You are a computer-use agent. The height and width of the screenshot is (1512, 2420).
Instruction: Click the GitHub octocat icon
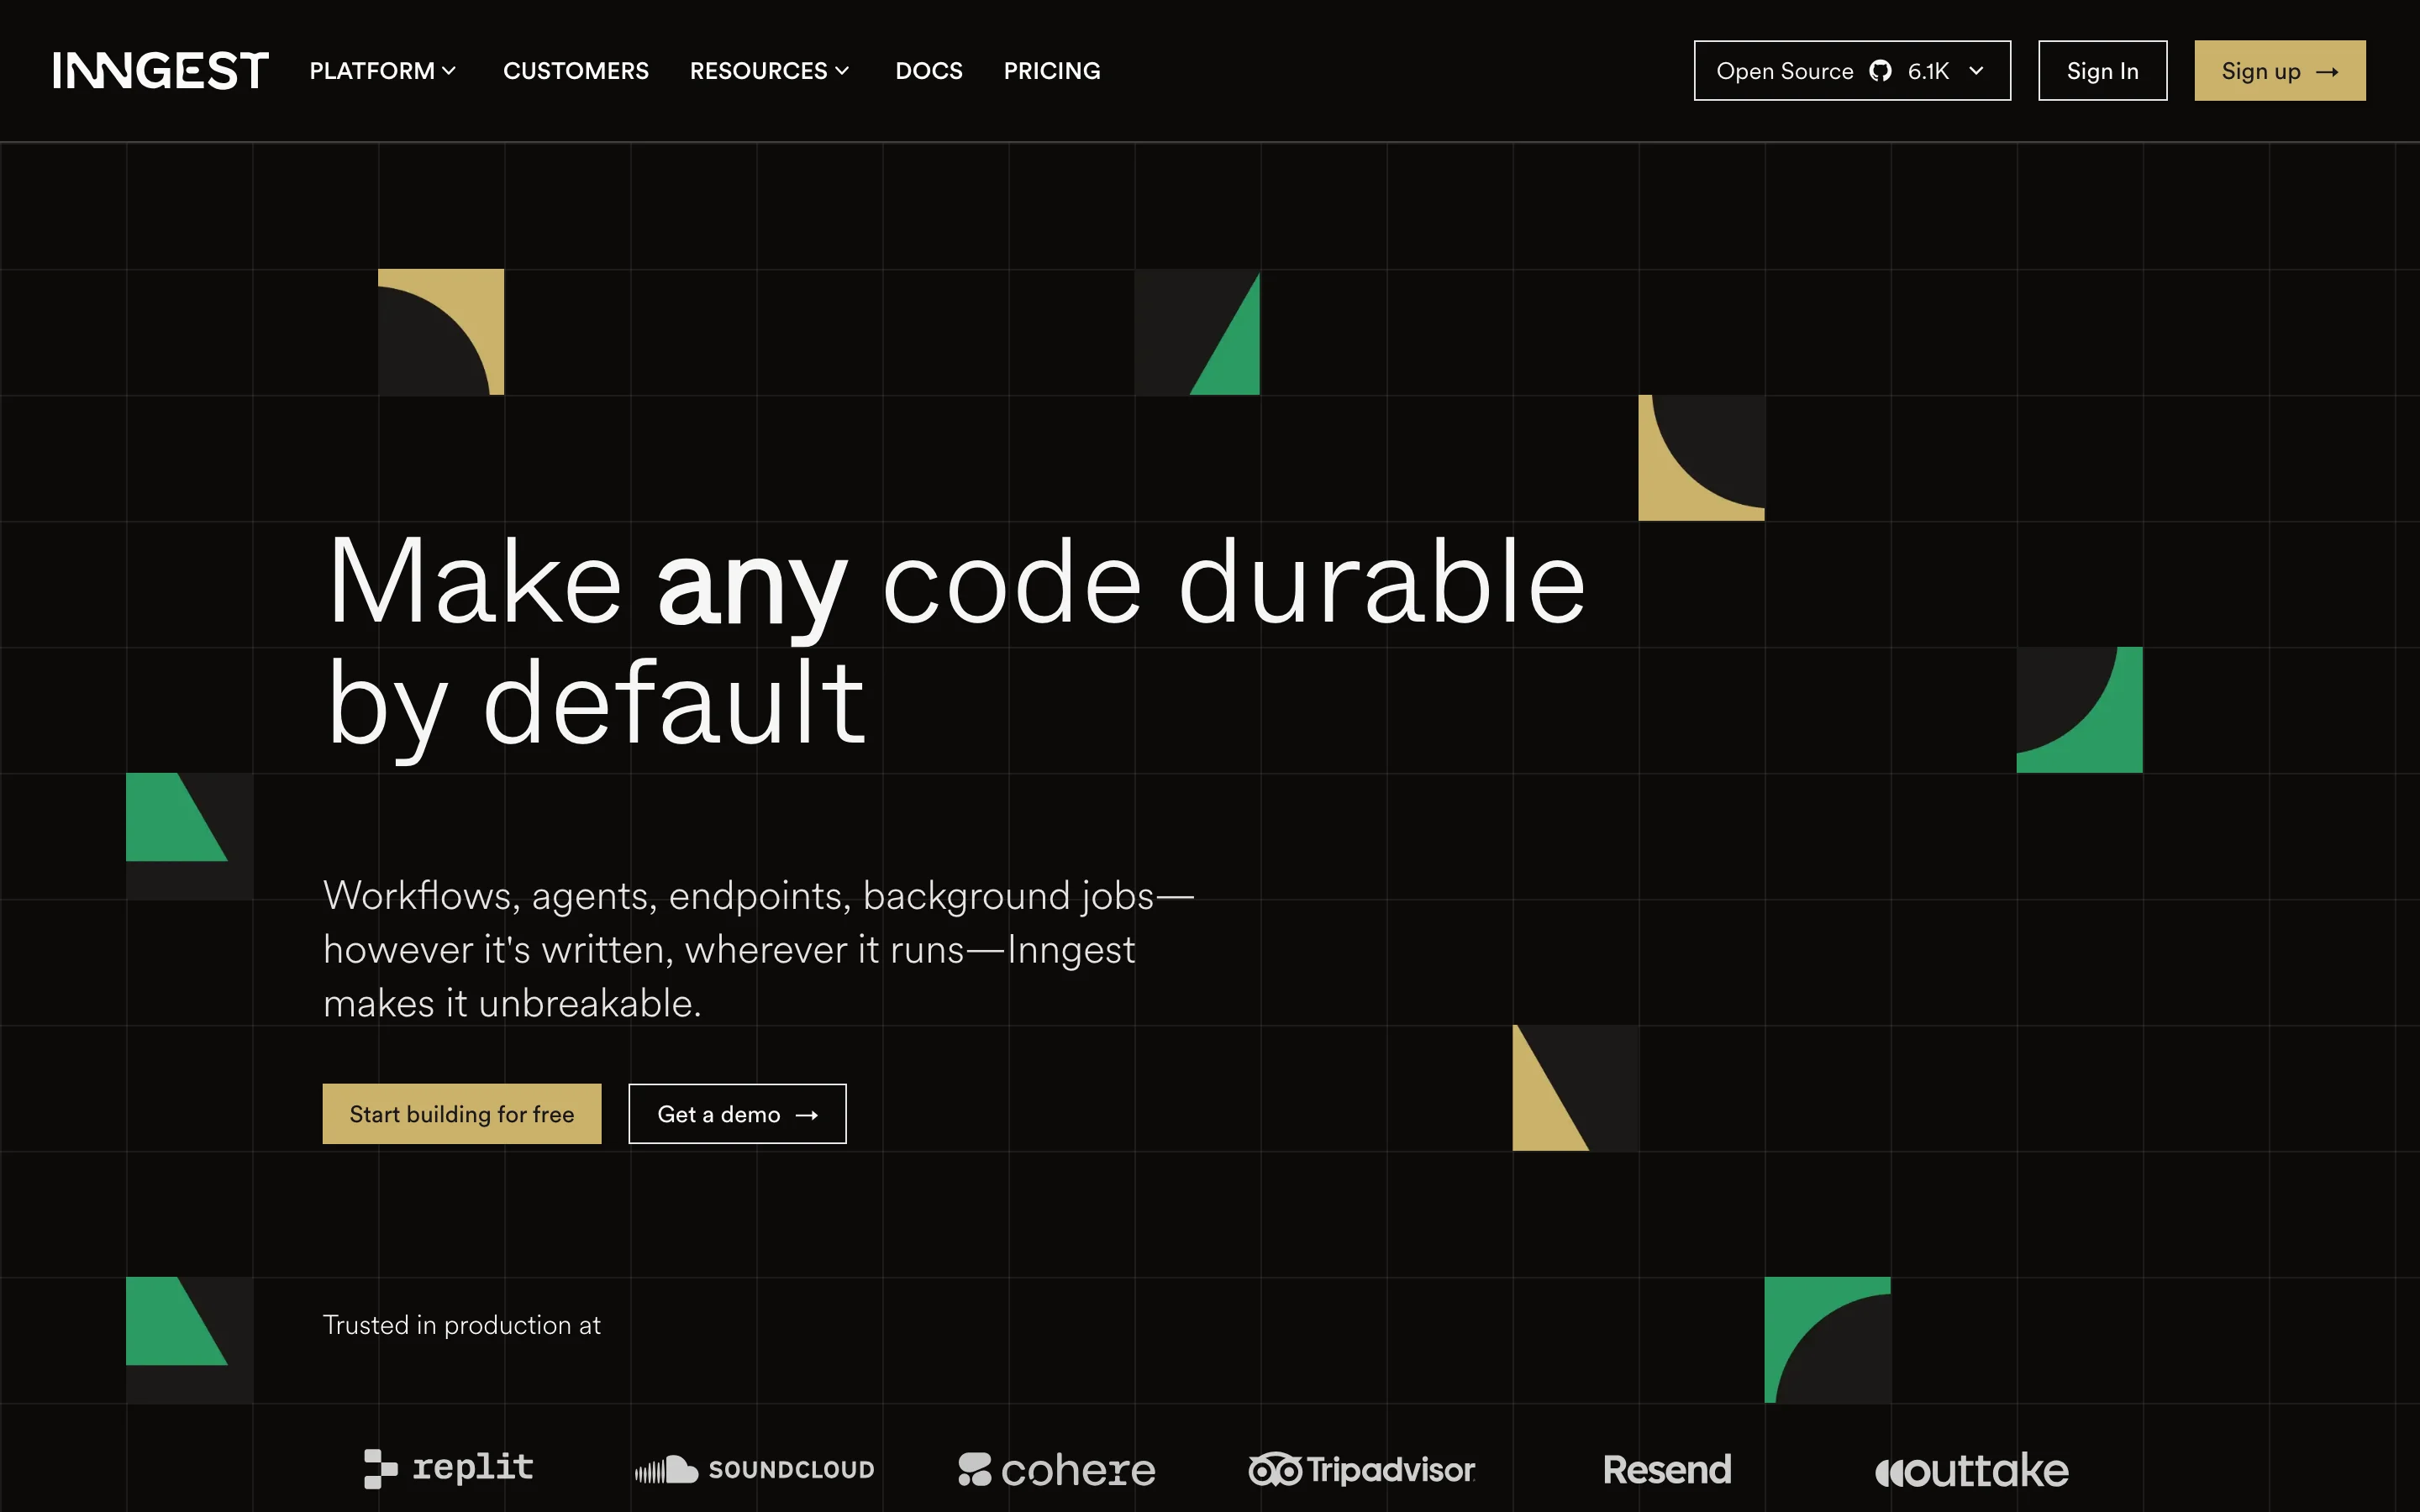[1880, 71]
